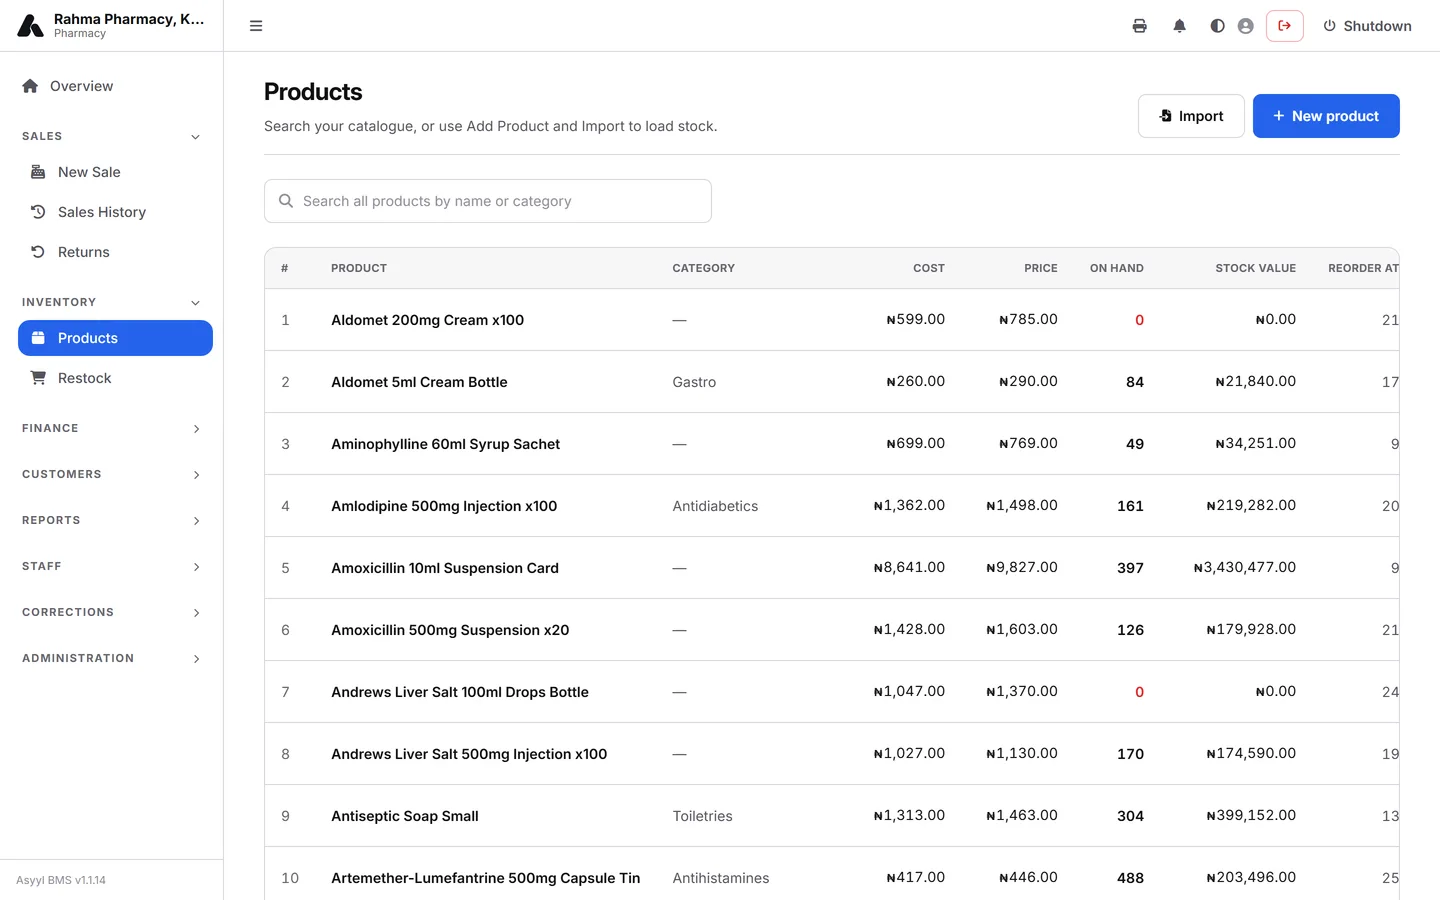Click the PRICE column header
The height and width of the screenshot is (900, 1440).
1041,268
